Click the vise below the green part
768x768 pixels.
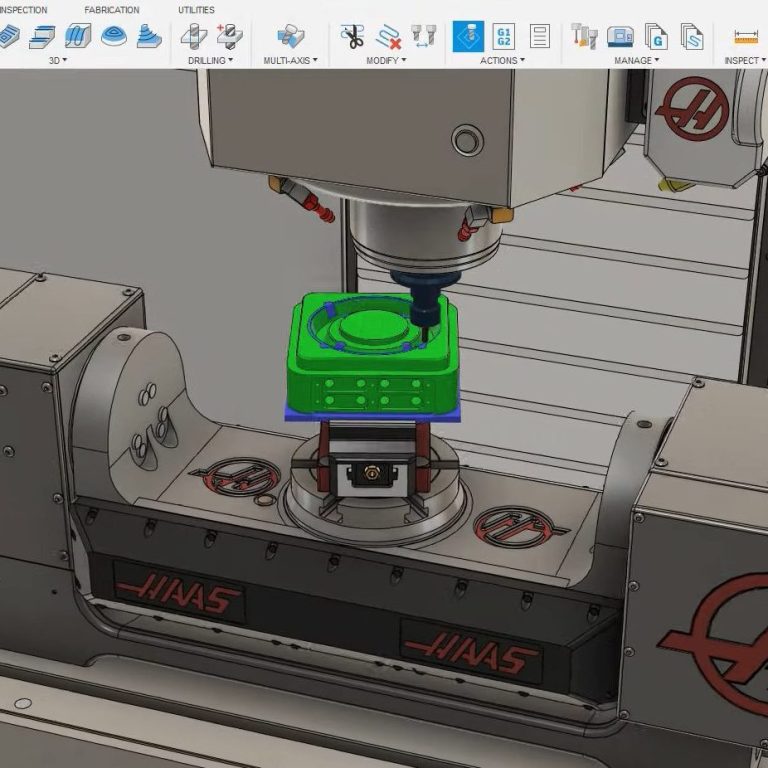pyautogui.click(x=375, y=458)
